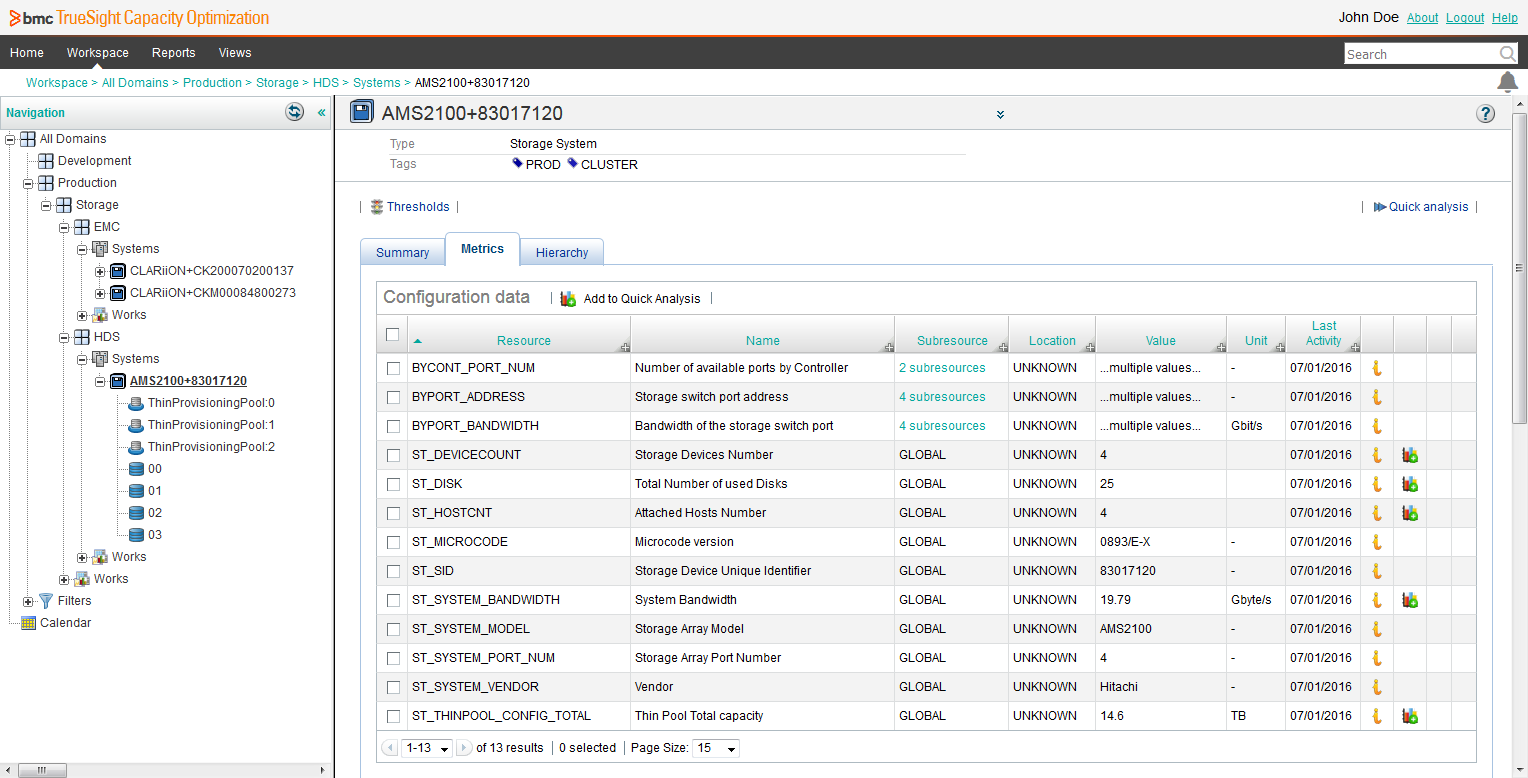Expand the Filters tree node
Screen dimensions: 1528x778
pyautogui.click(x=28, y=601)
